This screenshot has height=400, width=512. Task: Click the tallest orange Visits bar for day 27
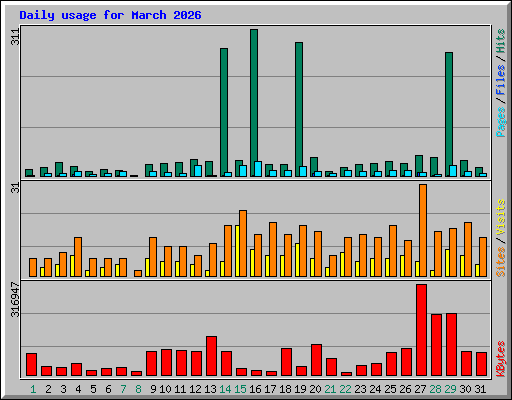[423, 230]
